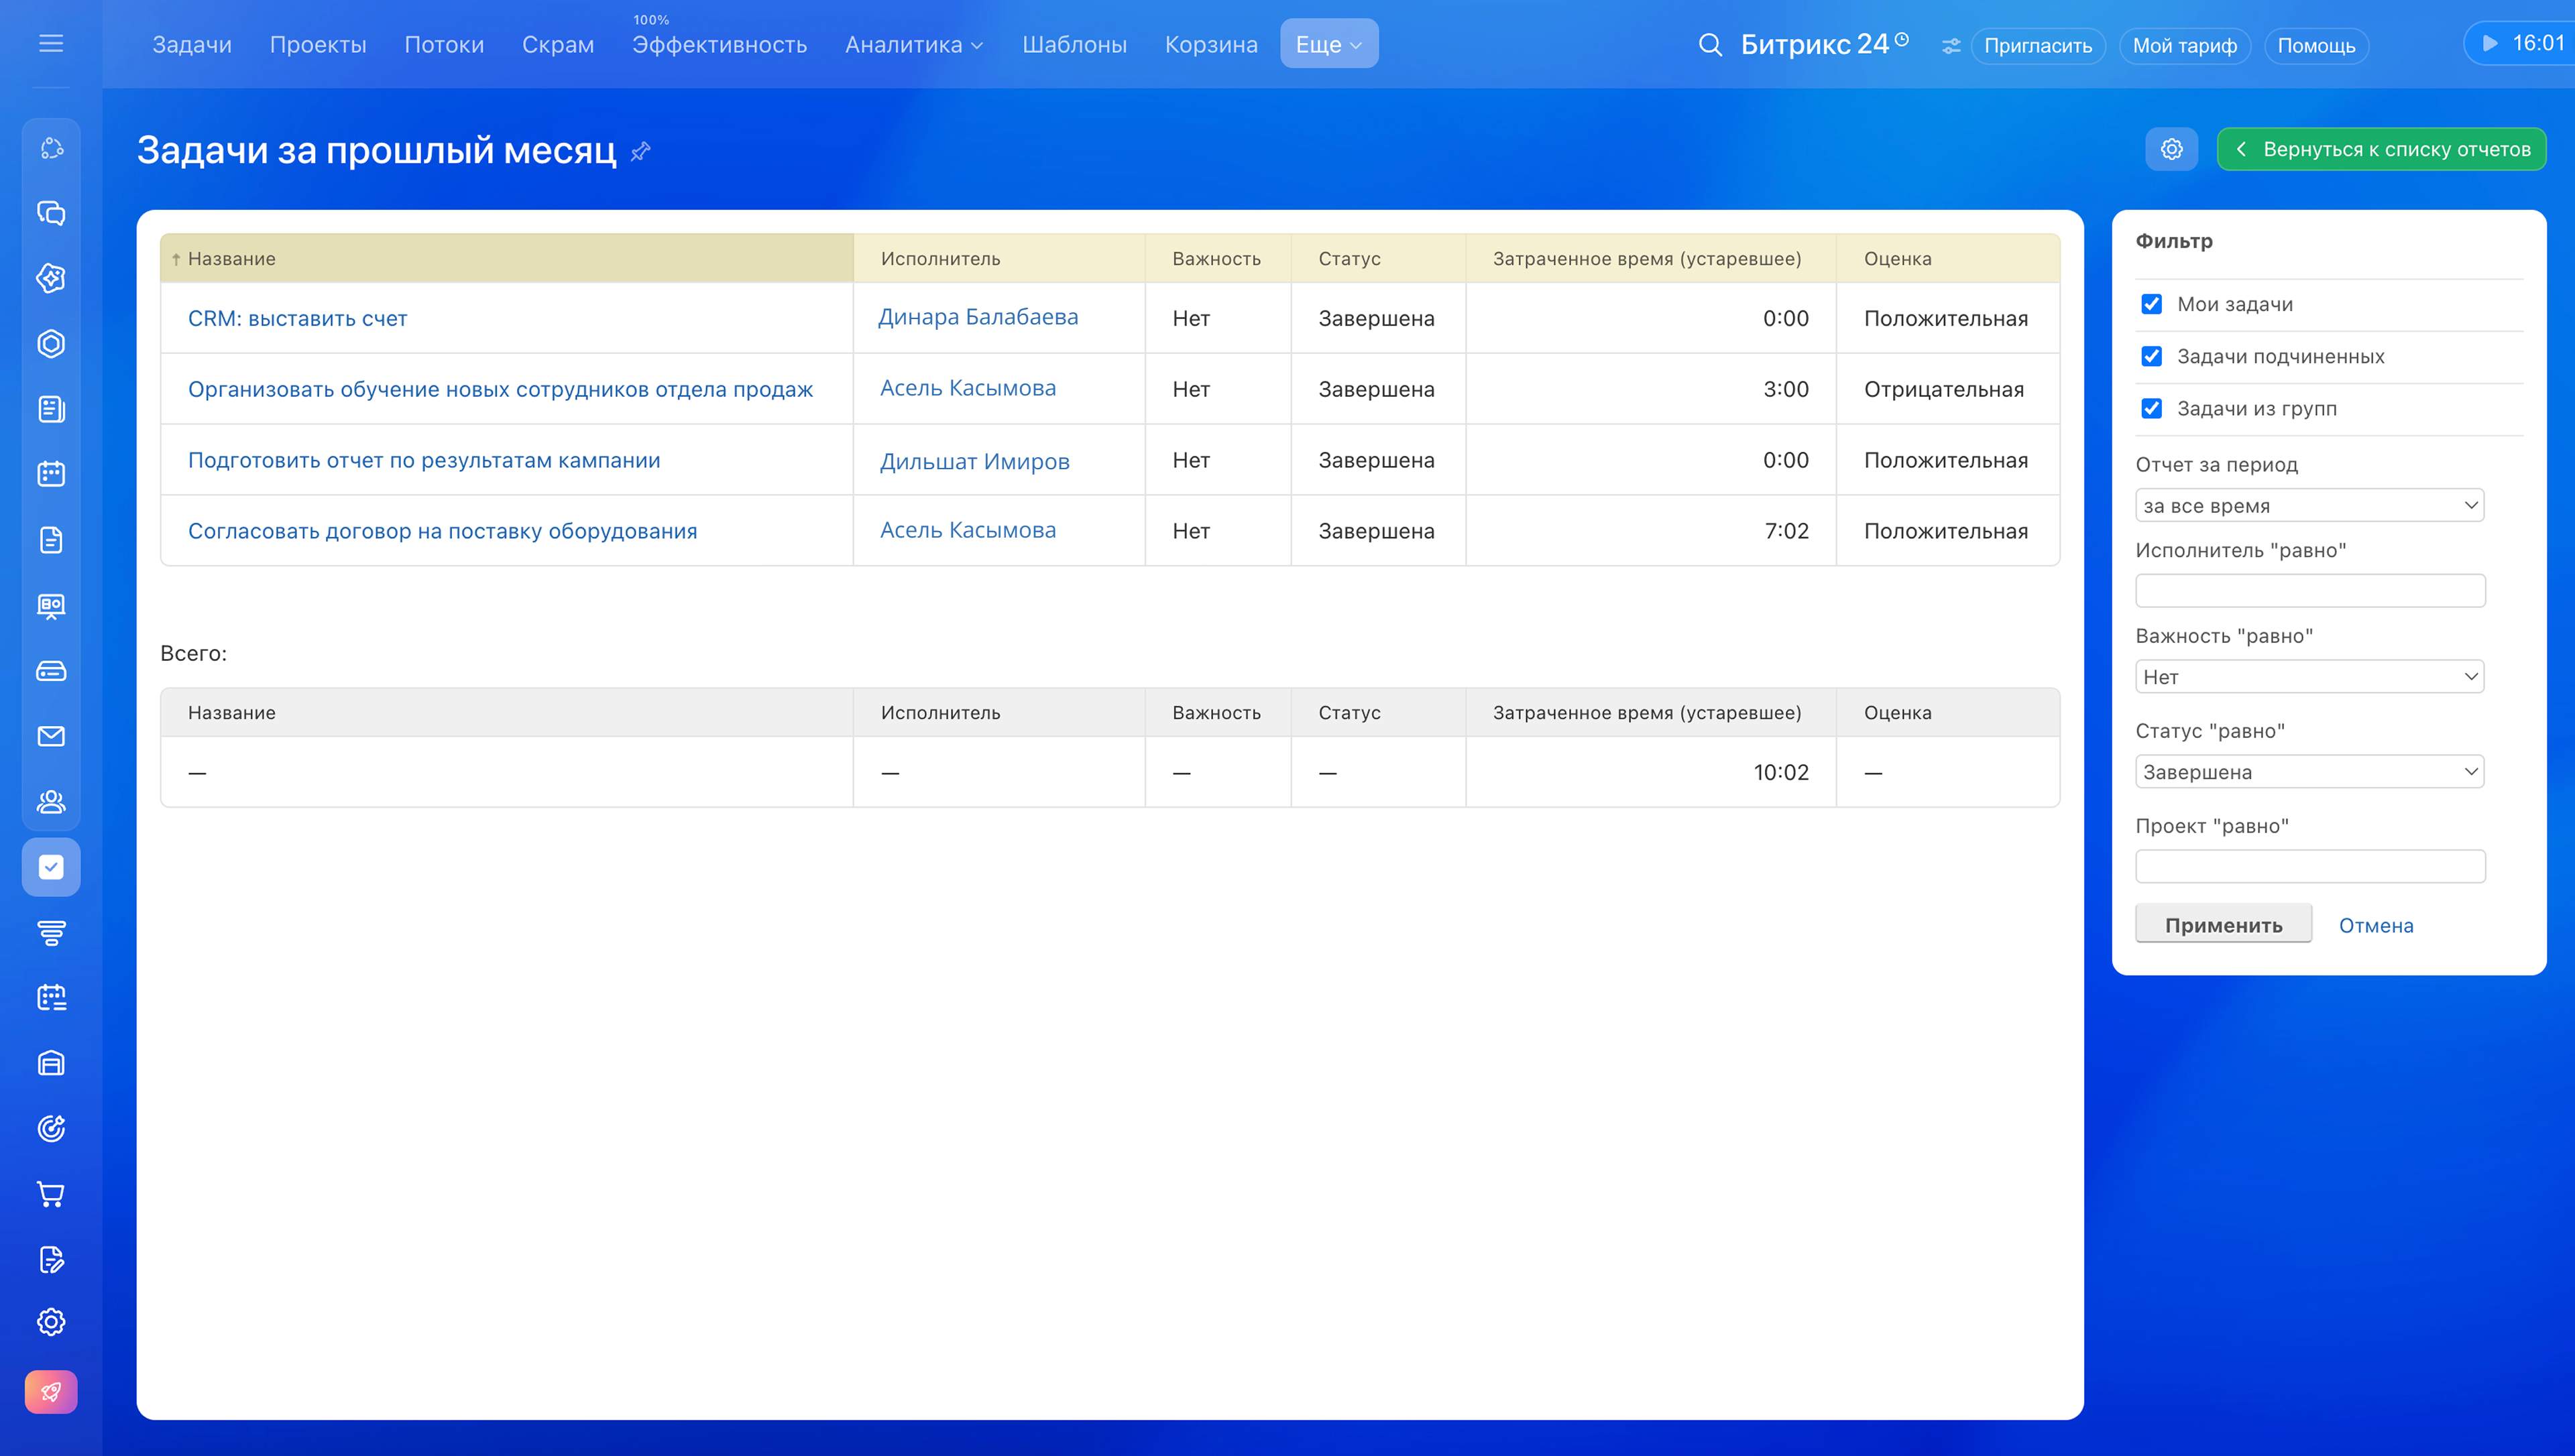This screenshot has width=2575, height=1456.
Task: Open report settings gear icon
Action: tap(2171, 149)
